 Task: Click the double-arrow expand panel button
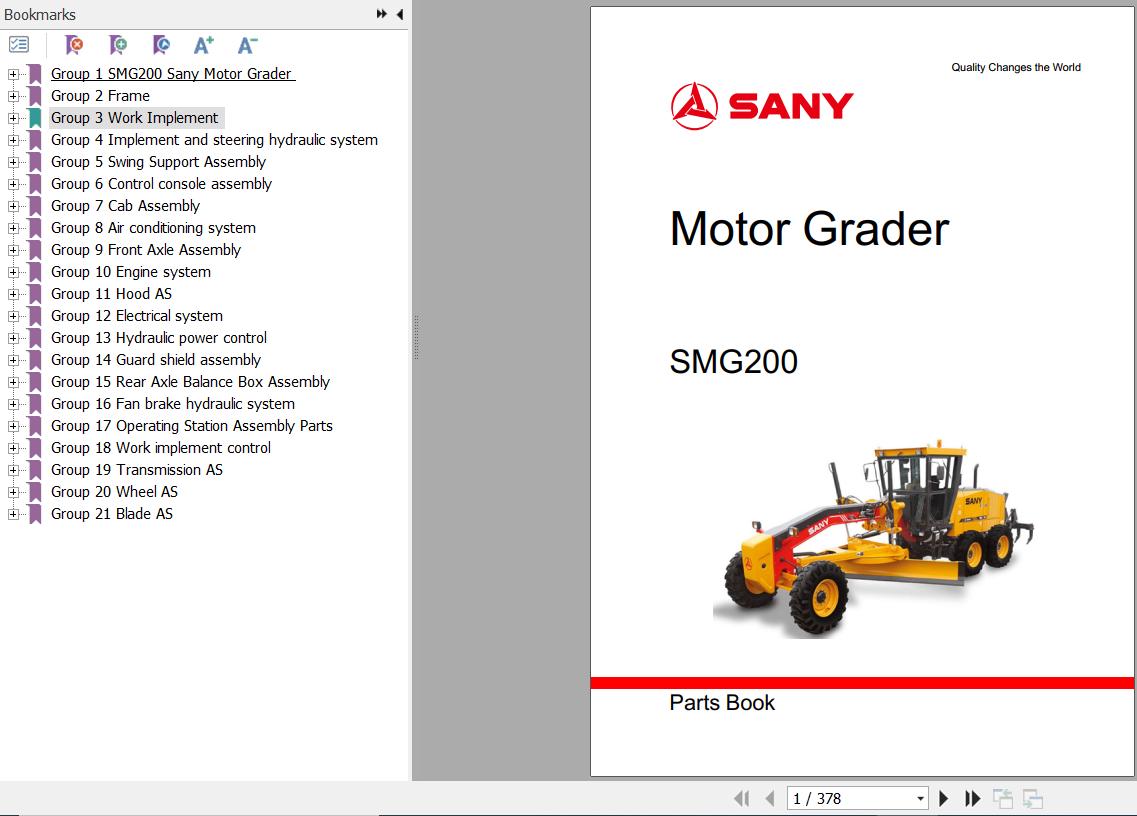click(x=382, y=14)
